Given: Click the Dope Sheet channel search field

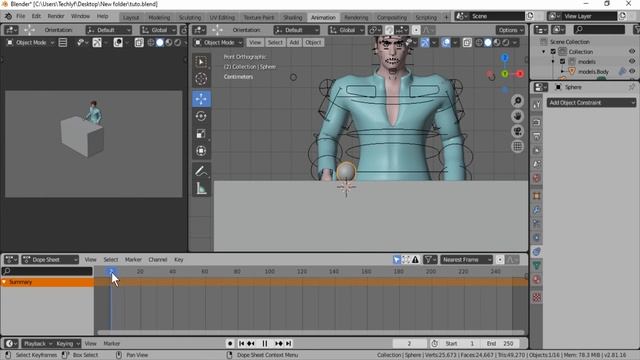Looking at the screenshot, I should pyautogui.click(x=47, y=271).
